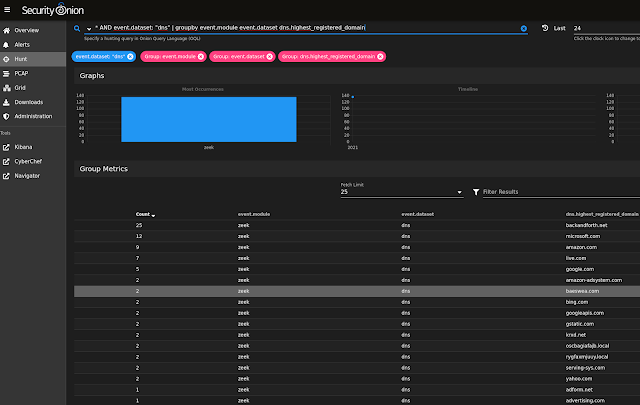Viewport: 640px width, 405px height.
Task: Click the bell icon beside Alerts
Action: 6,45
